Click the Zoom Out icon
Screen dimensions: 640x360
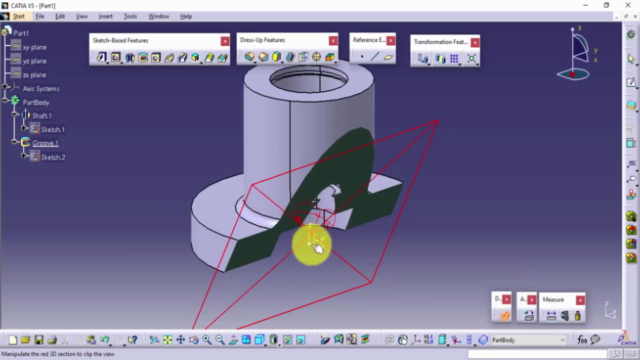pos(220,340)
